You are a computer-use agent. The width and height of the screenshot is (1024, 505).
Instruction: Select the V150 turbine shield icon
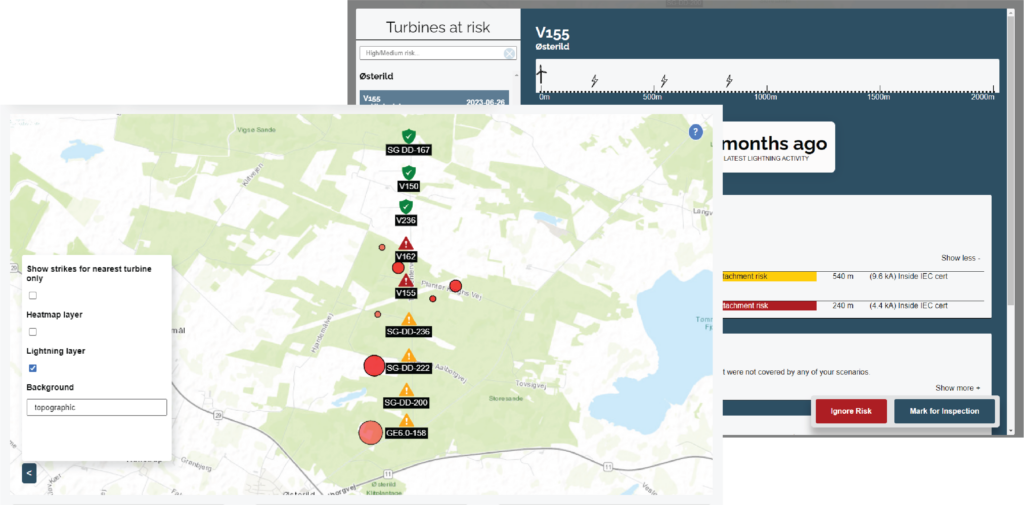(x=408, y=172)
